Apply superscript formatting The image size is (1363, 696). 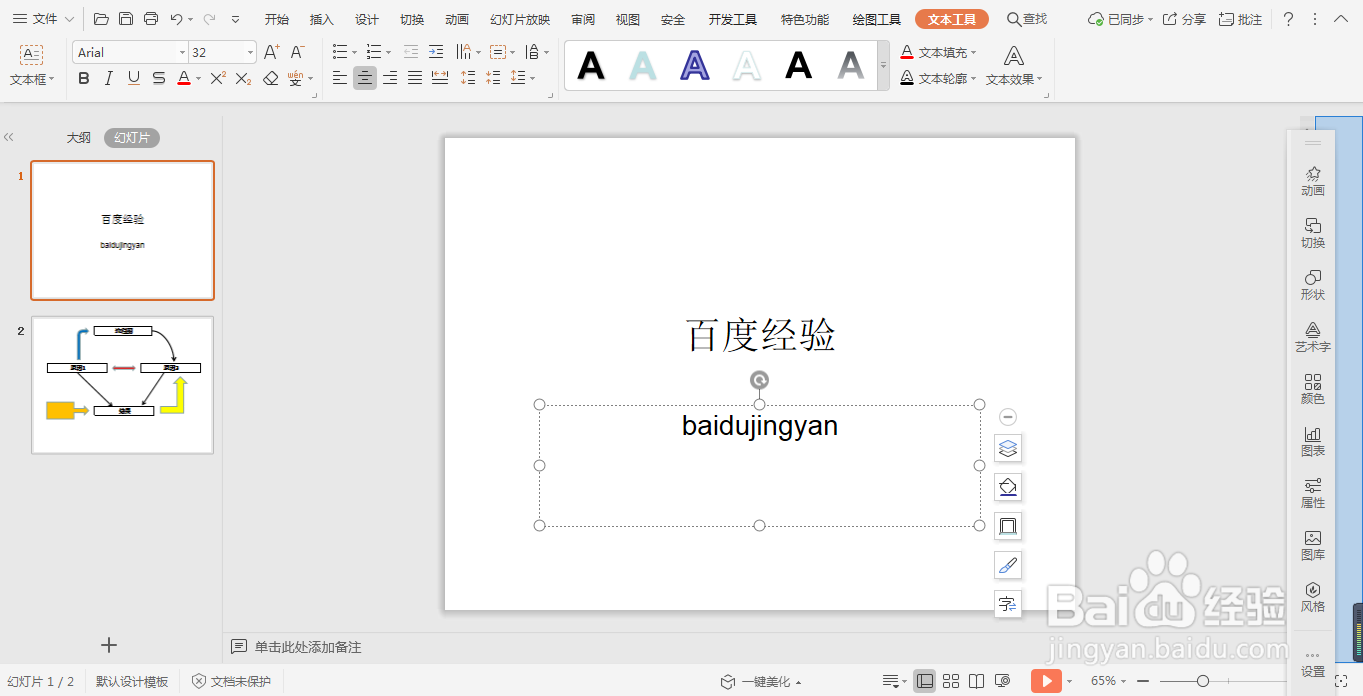pos(217,78)
